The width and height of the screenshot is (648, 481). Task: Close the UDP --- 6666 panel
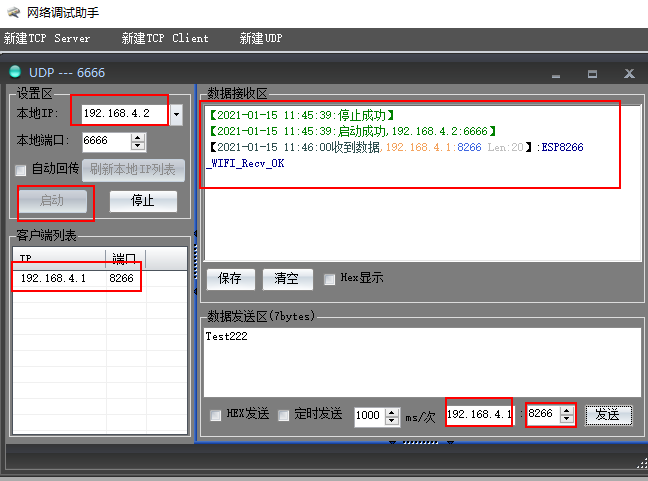click(x=629, y=74)
